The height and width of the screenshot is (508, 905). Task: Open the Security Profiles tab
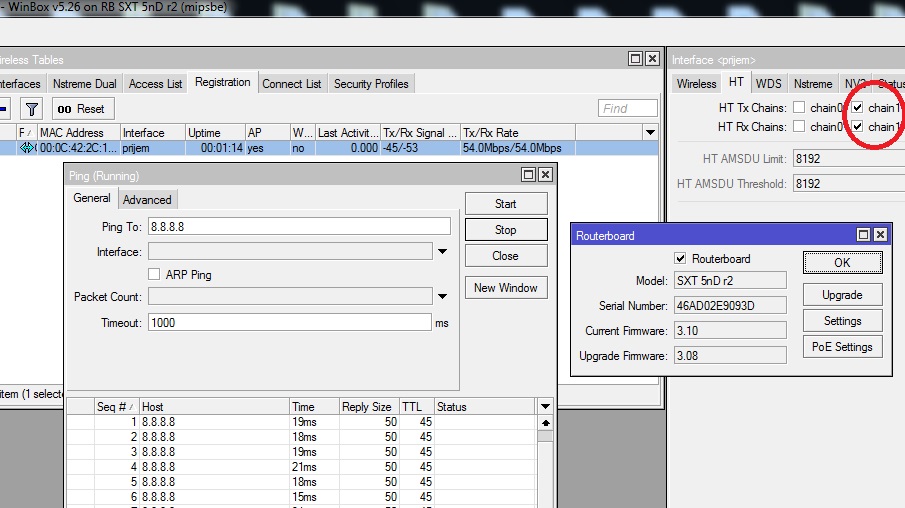point(371,84)
